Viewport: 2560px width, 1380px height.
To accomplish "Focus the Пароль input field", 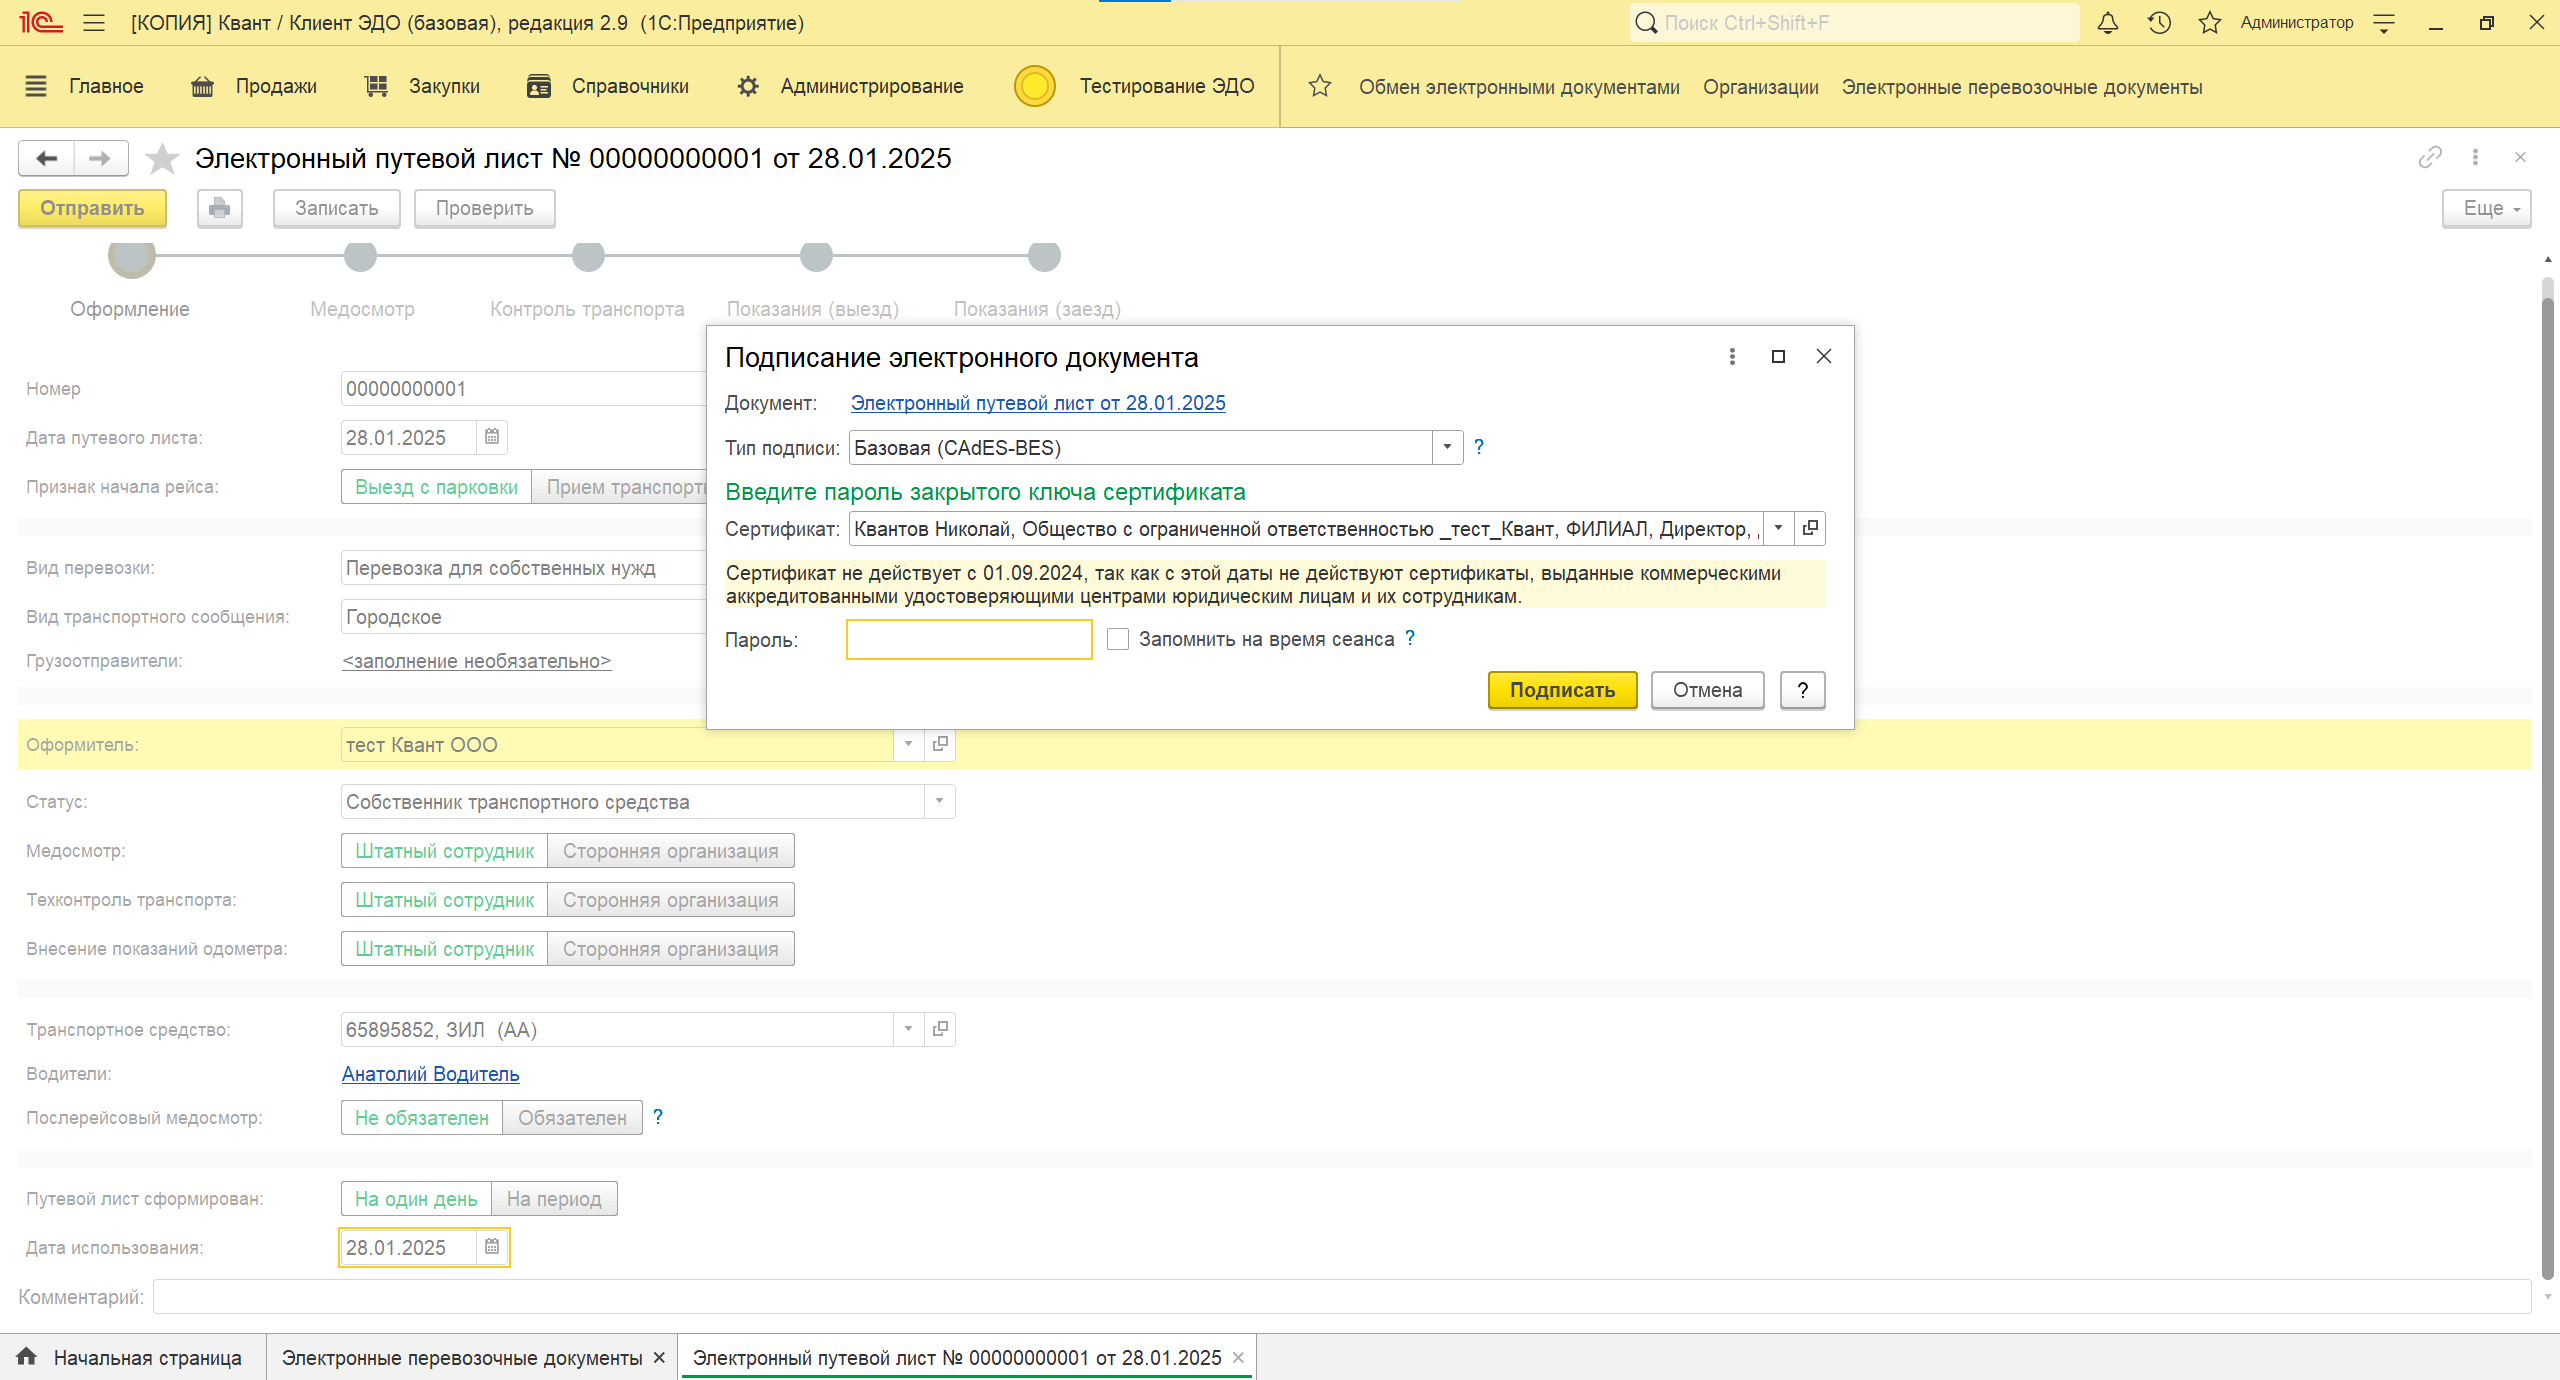I will click(969, 639).
